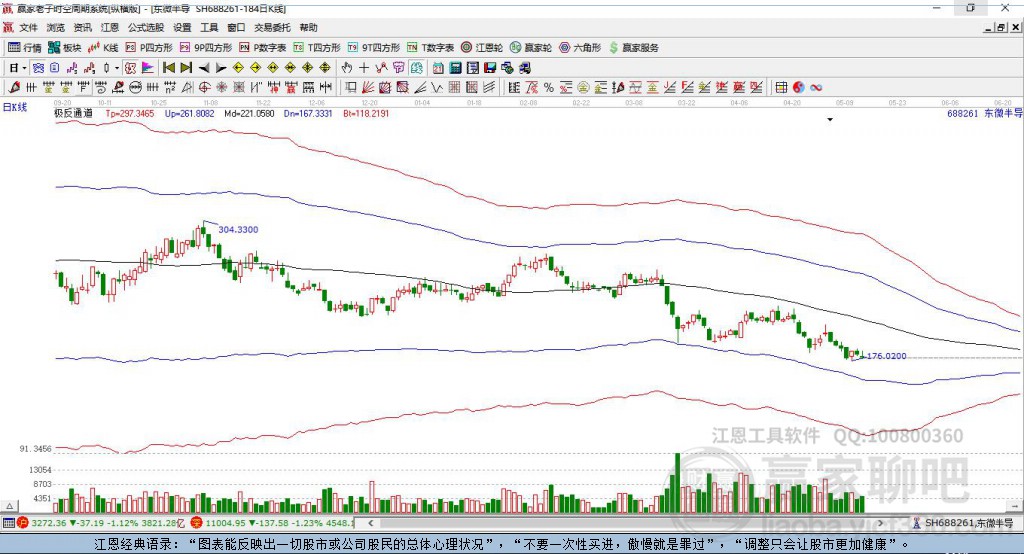Click the horizontal scrollbar right arrow
This screenshot has width=1024, height=554.
[x=880, y=523]
